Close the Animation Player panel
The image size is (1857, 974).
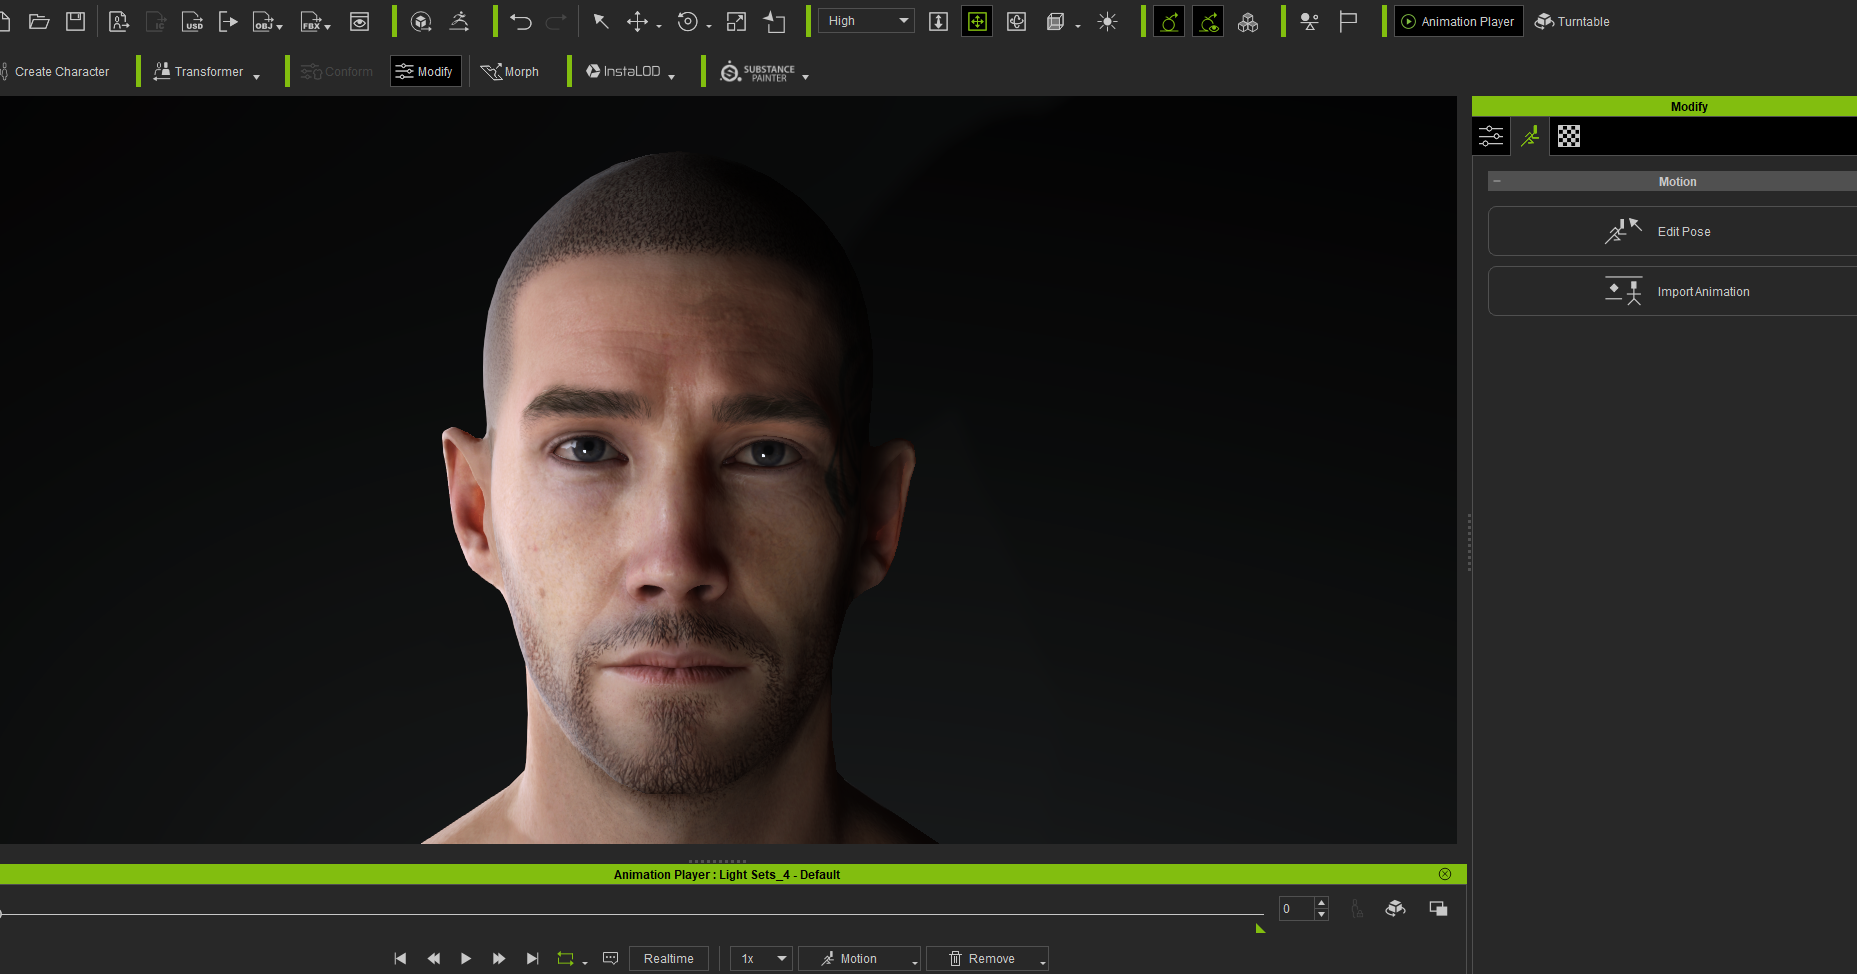click(1445, 874)
